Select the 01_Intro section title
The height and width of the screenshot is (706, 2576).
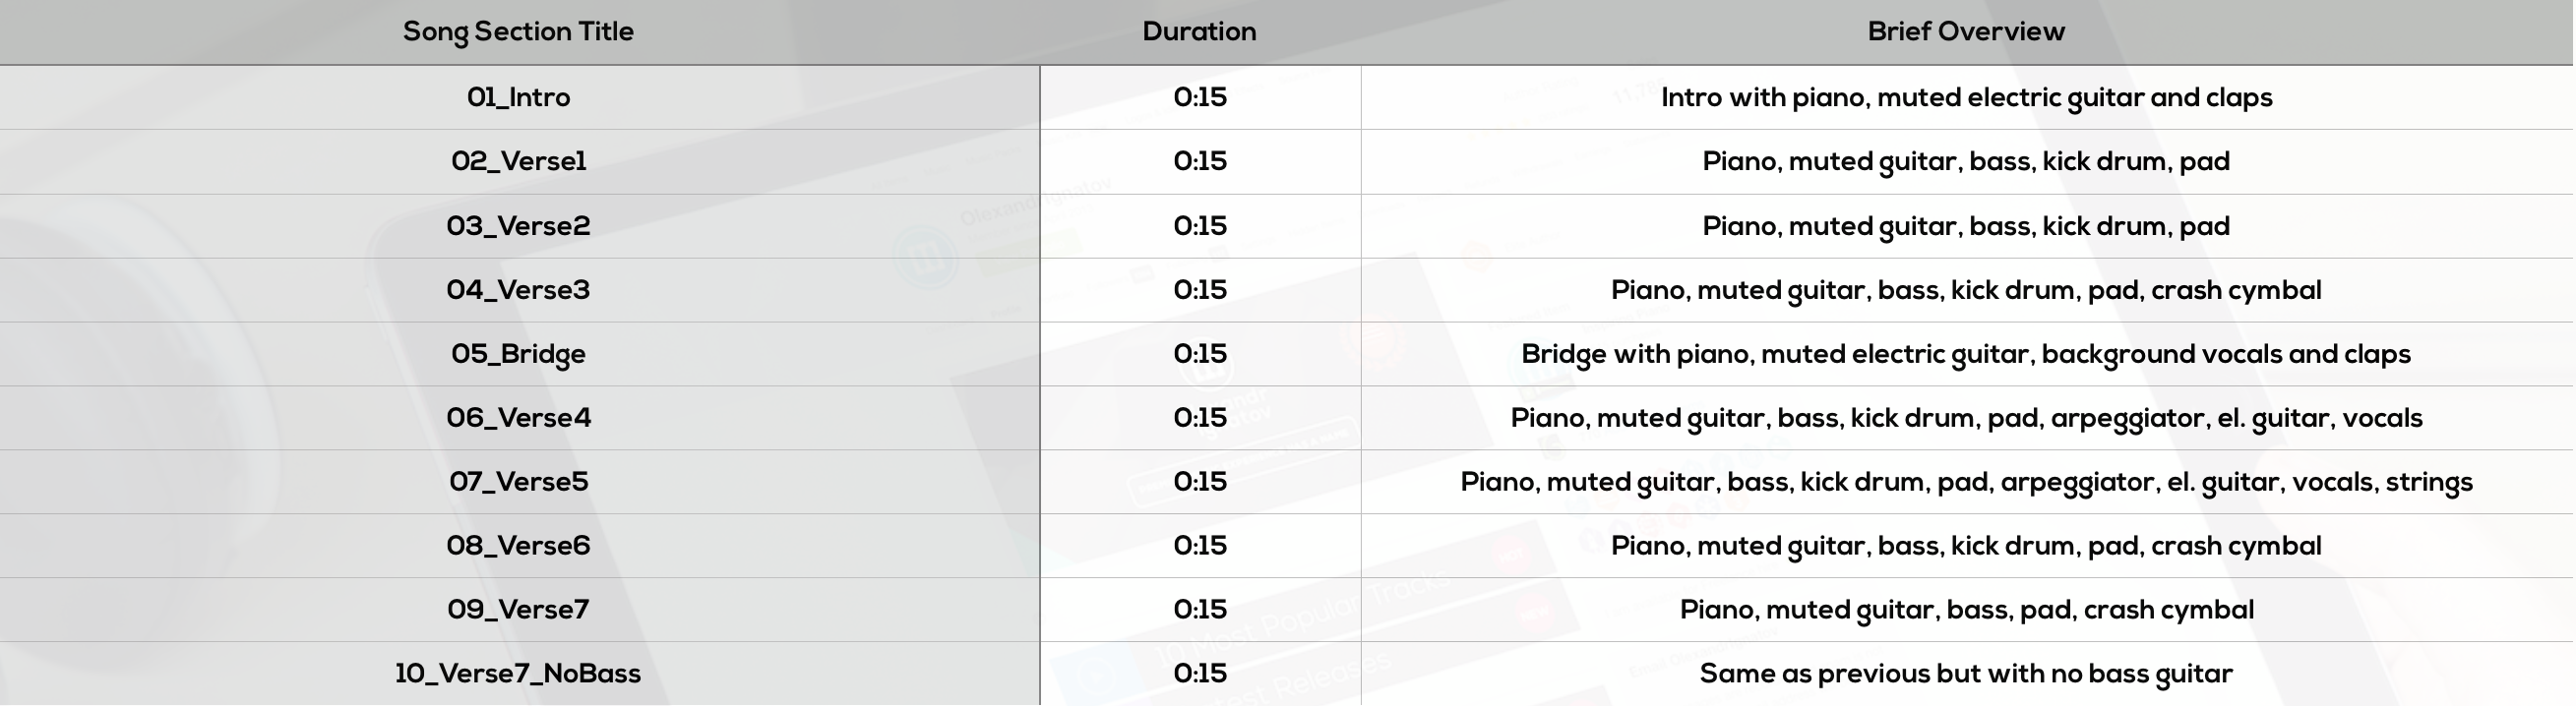518,97
